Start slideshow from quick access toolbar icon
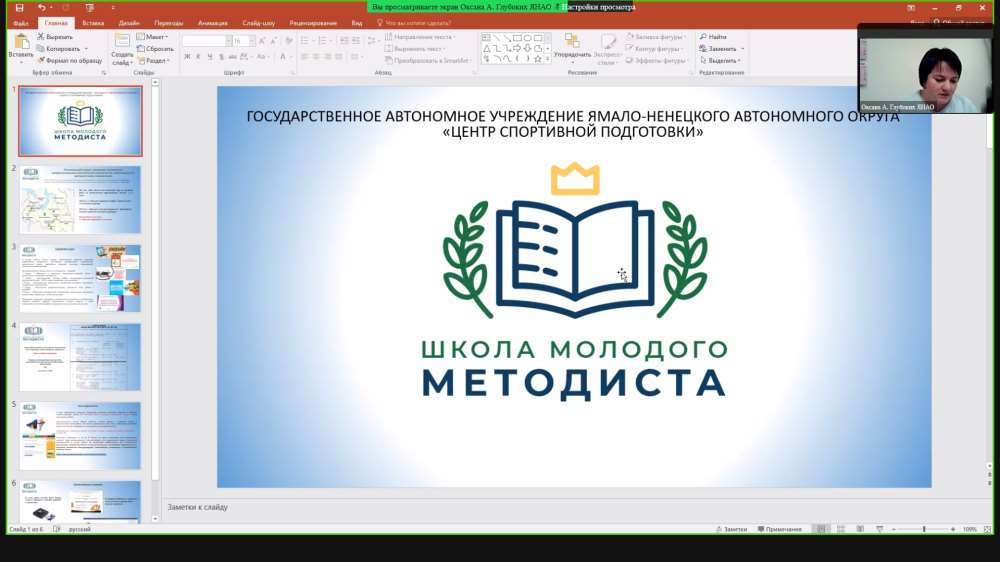Image resolution: width=1000 pixels, height=562 pixels. pos(89,8)
